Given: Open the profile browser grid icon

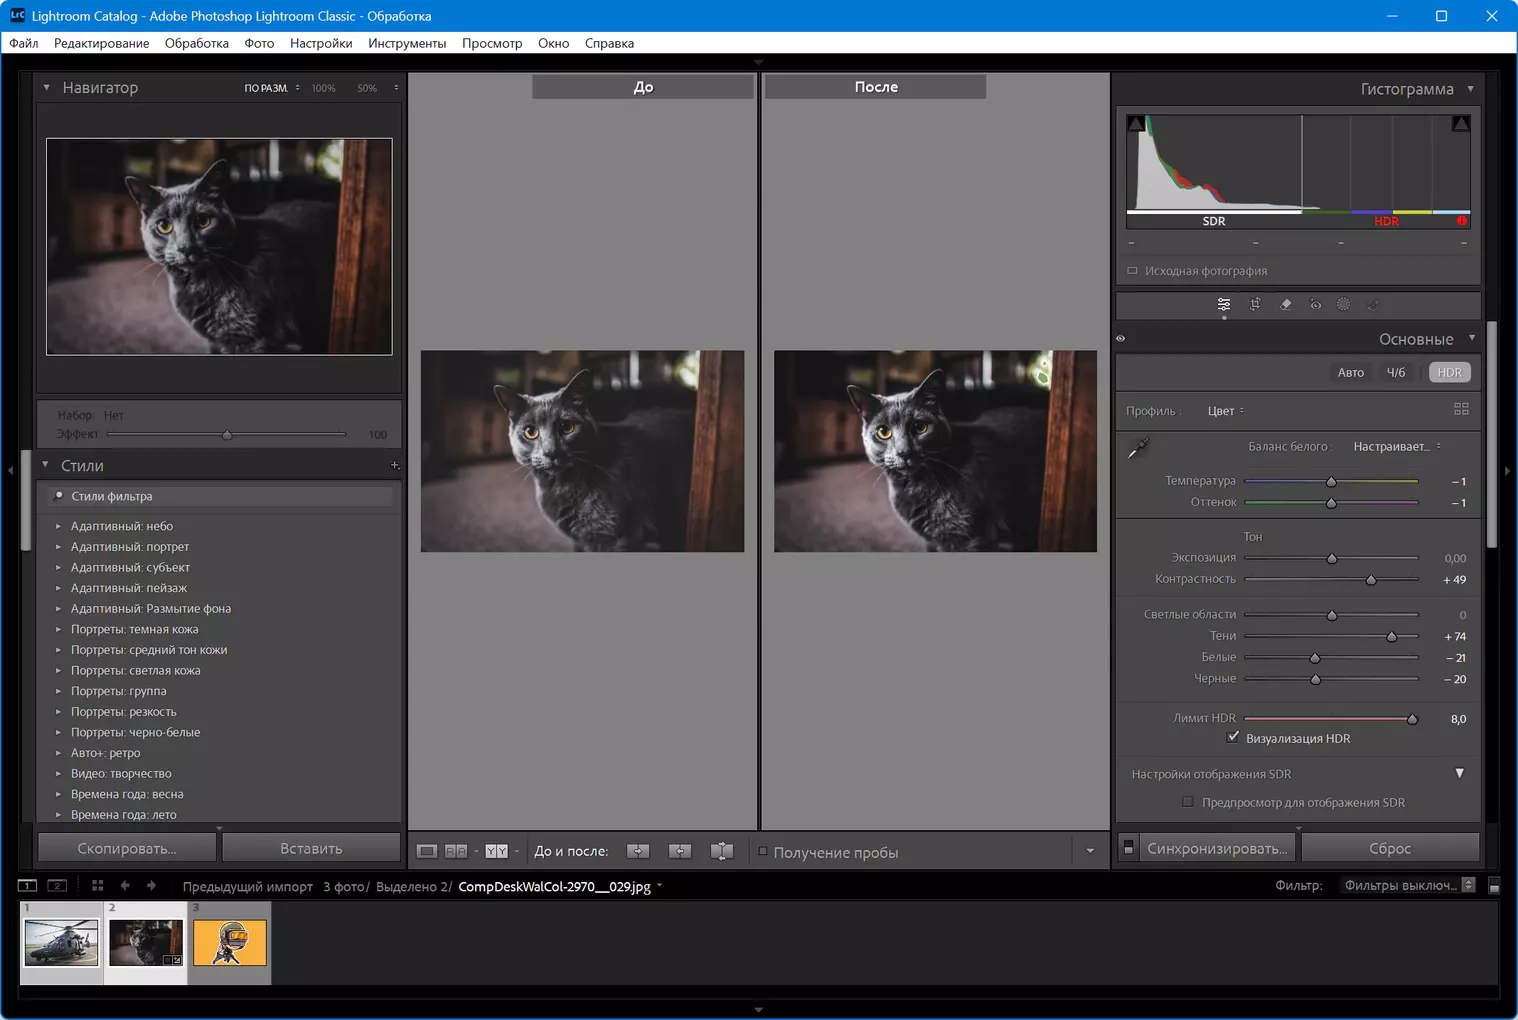Looking at the screenshot, I should pos(1461,409).
